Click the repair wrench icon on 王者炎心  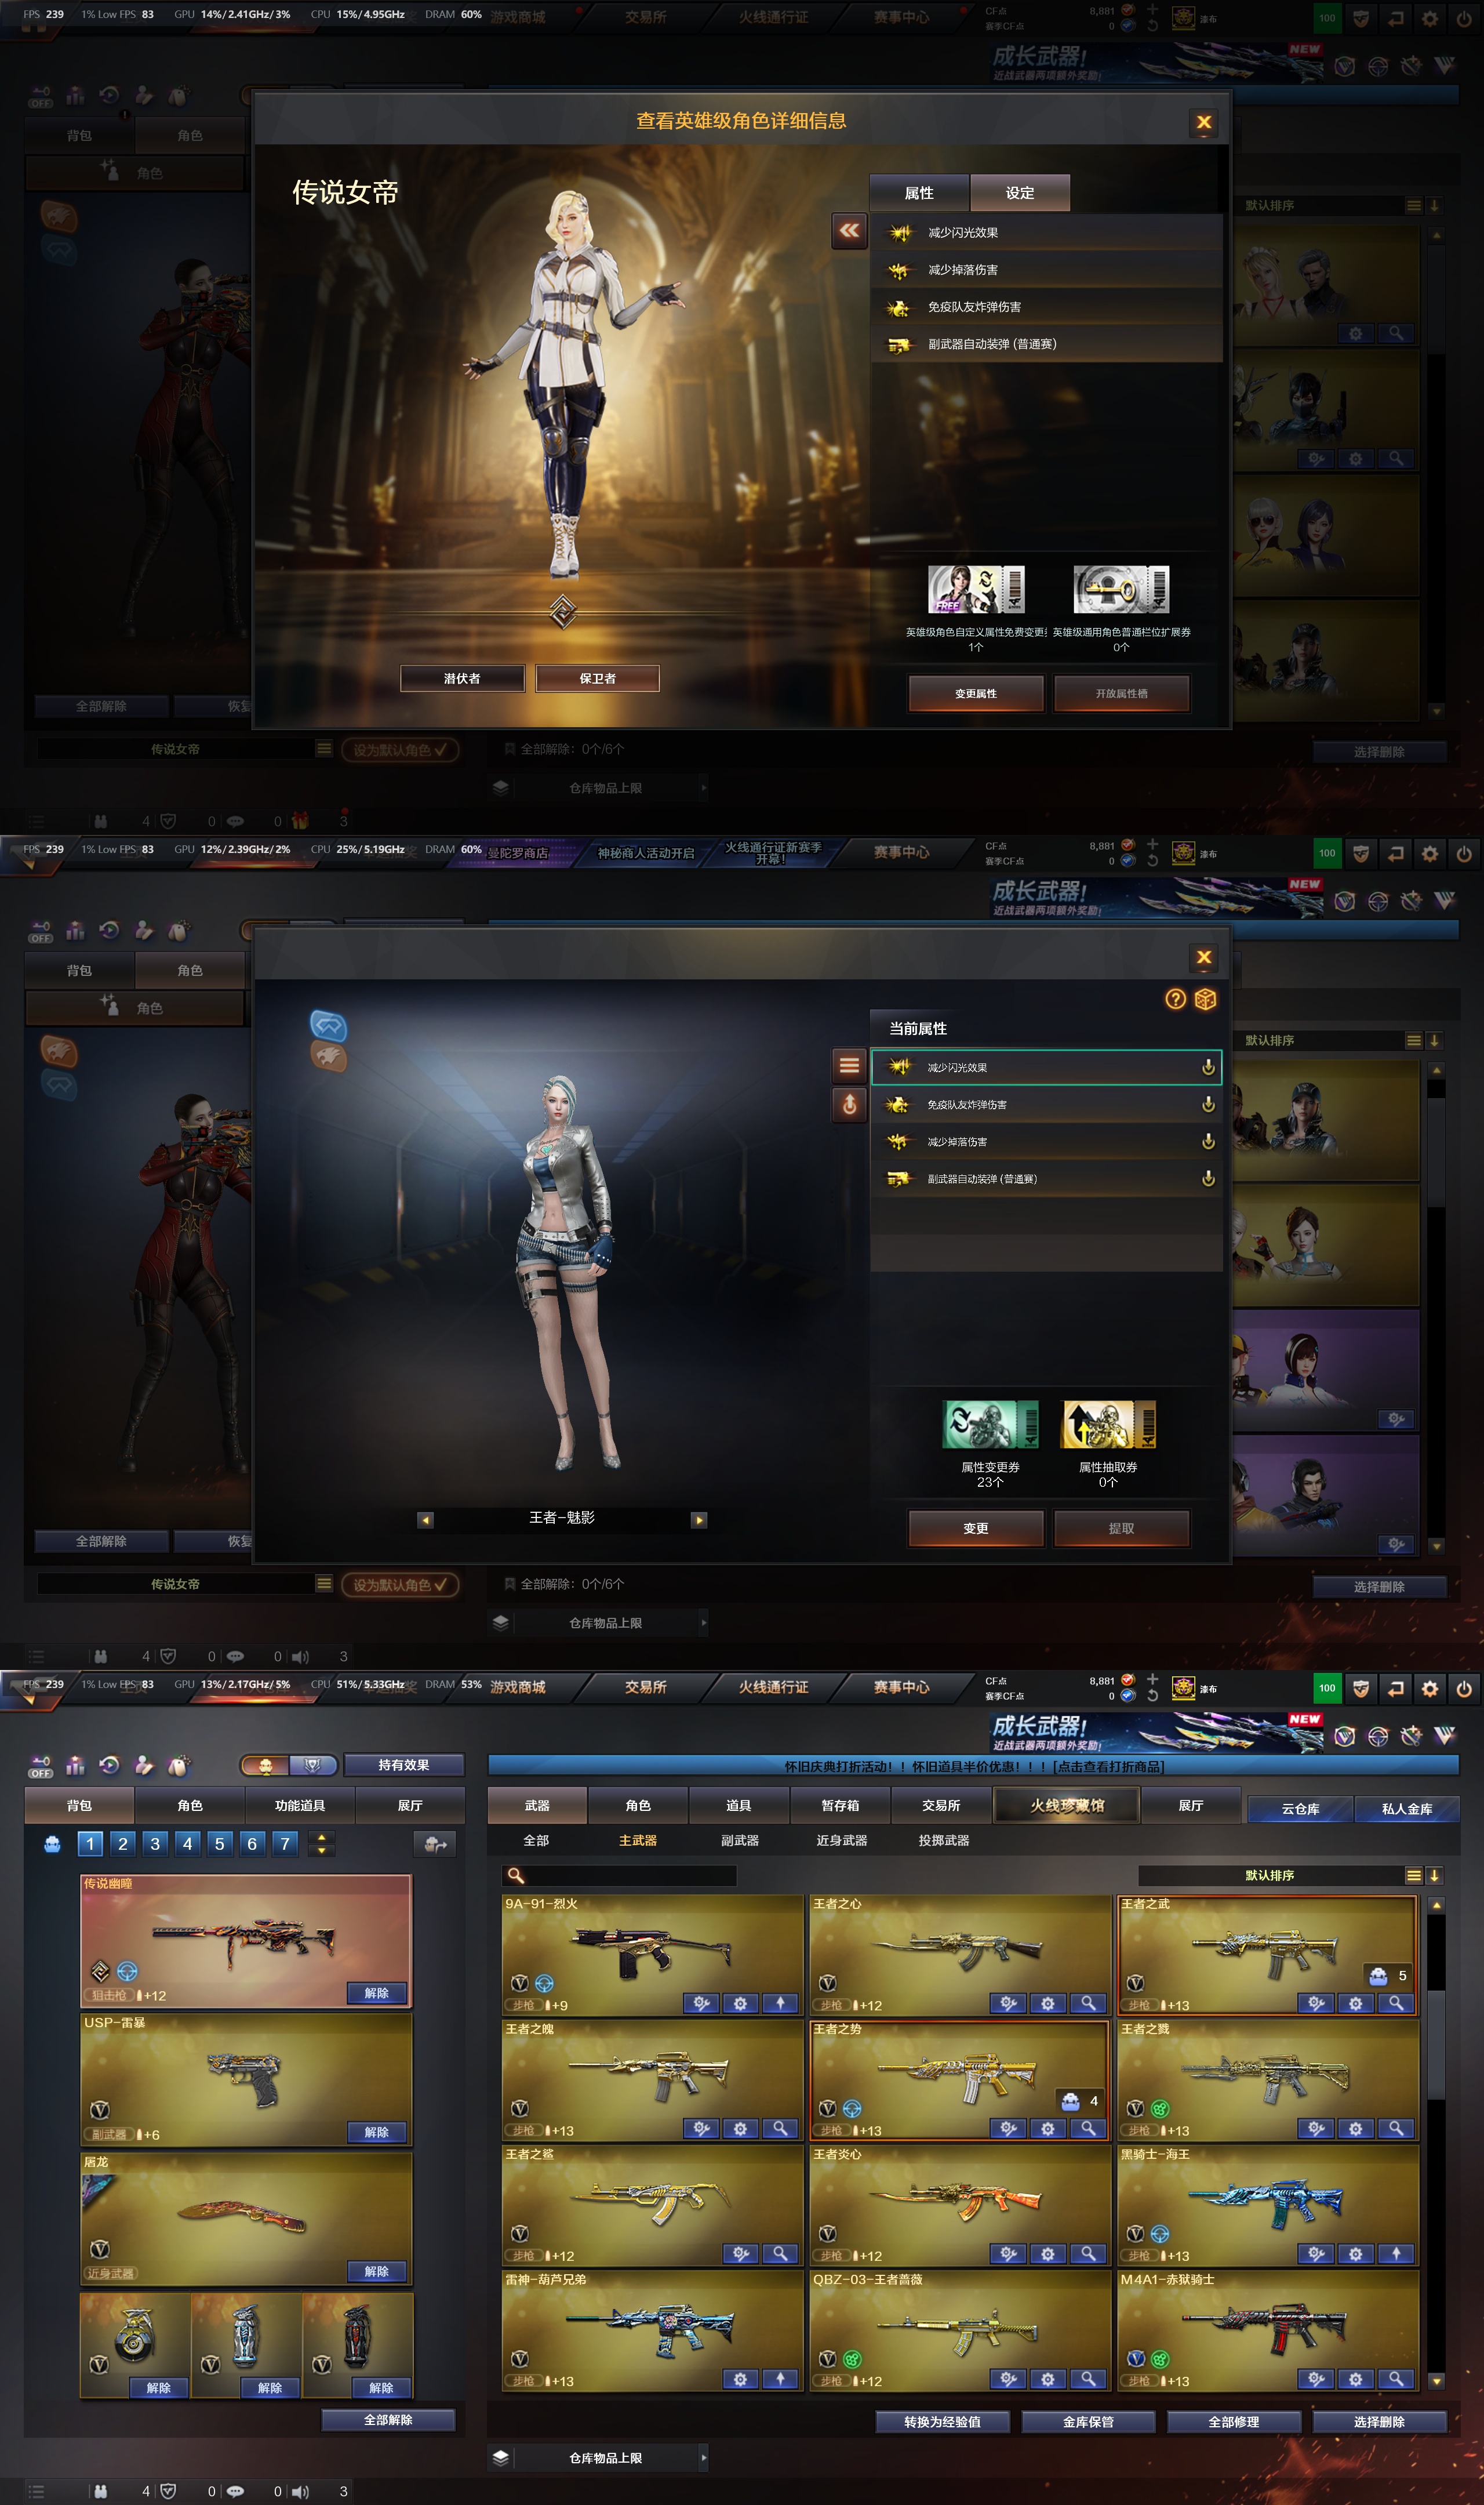(x=1009, y=2253)
